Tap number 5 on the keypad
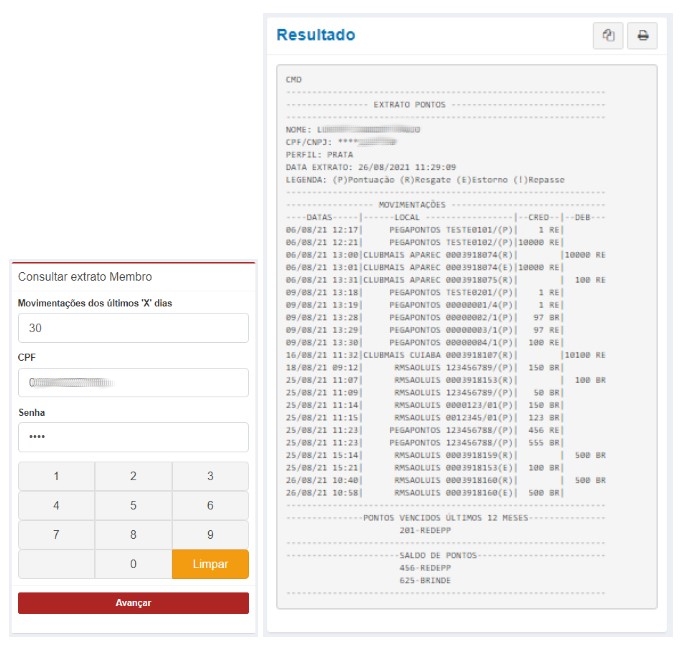This screenshot has width=691, height=645. click(x=133, y=506)
